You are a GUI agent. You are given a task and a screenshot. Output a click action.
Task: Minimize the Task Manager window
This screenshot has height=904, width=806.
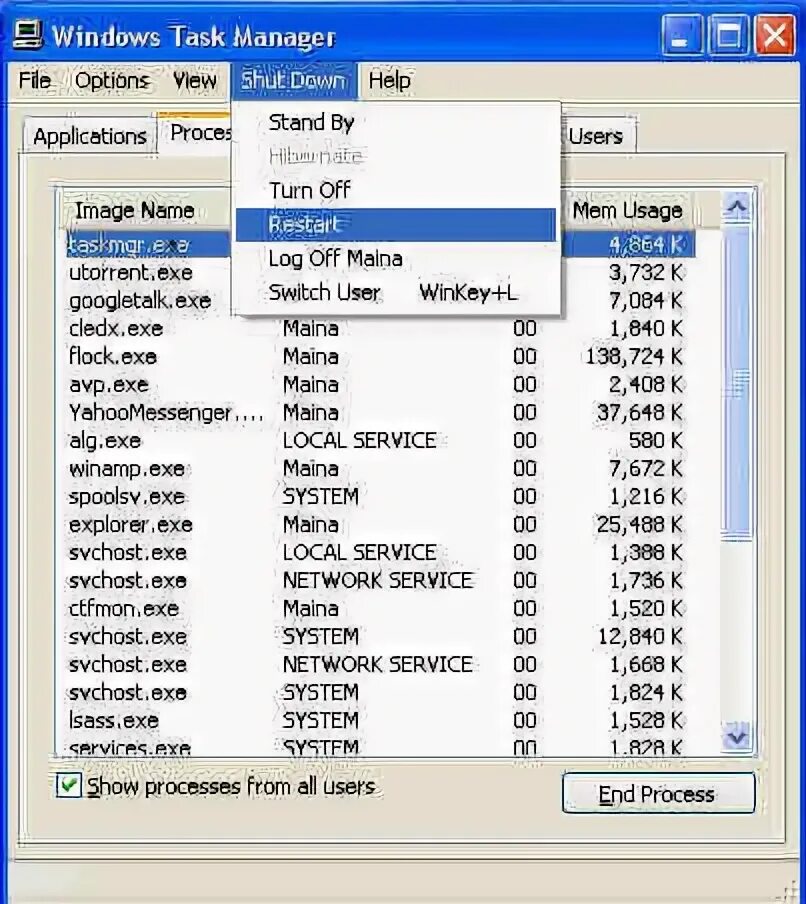pos(681,36)
